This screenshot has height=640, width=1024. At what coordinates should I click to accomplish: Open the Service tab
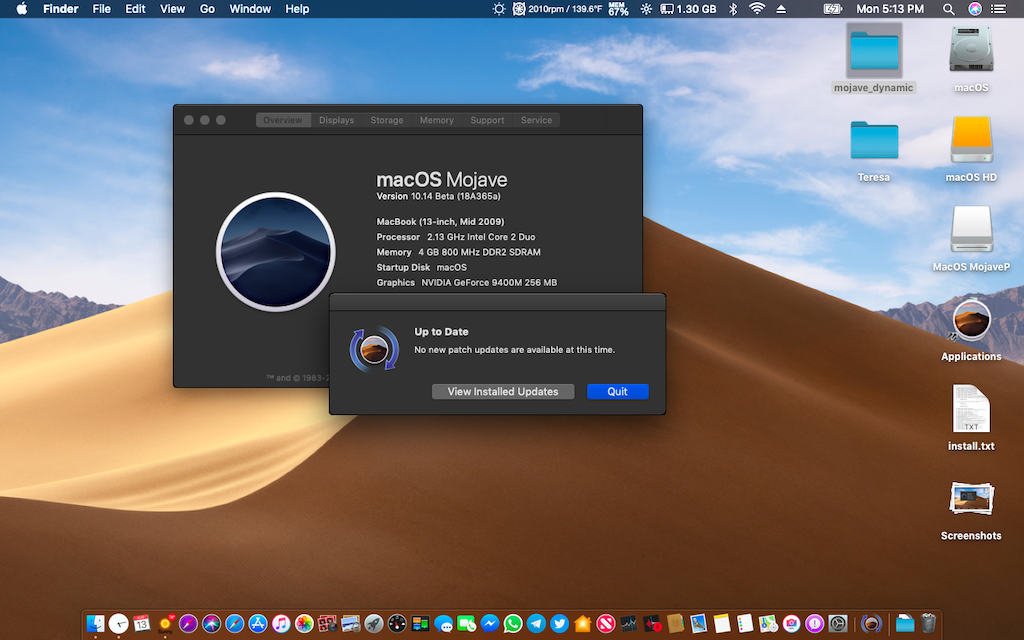point(536,120)
